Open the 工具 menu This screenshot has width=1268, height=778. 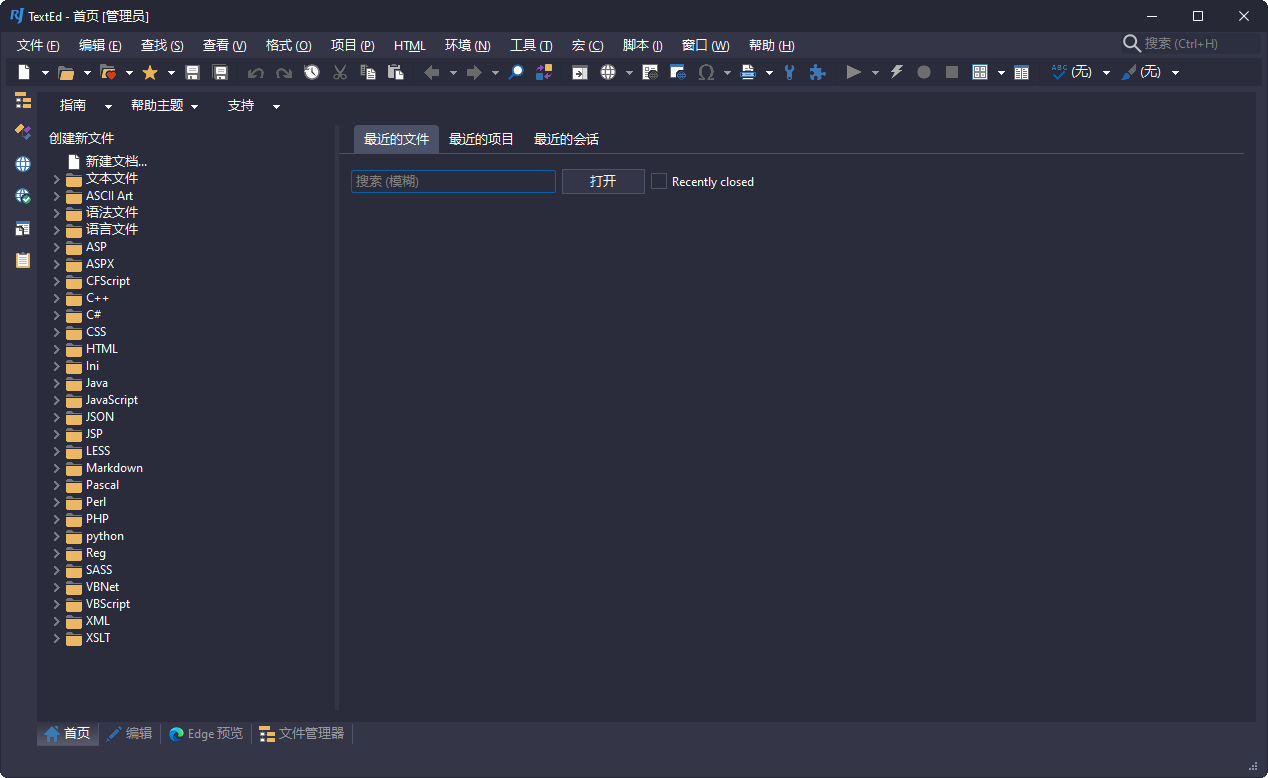(x=530, y=45)
